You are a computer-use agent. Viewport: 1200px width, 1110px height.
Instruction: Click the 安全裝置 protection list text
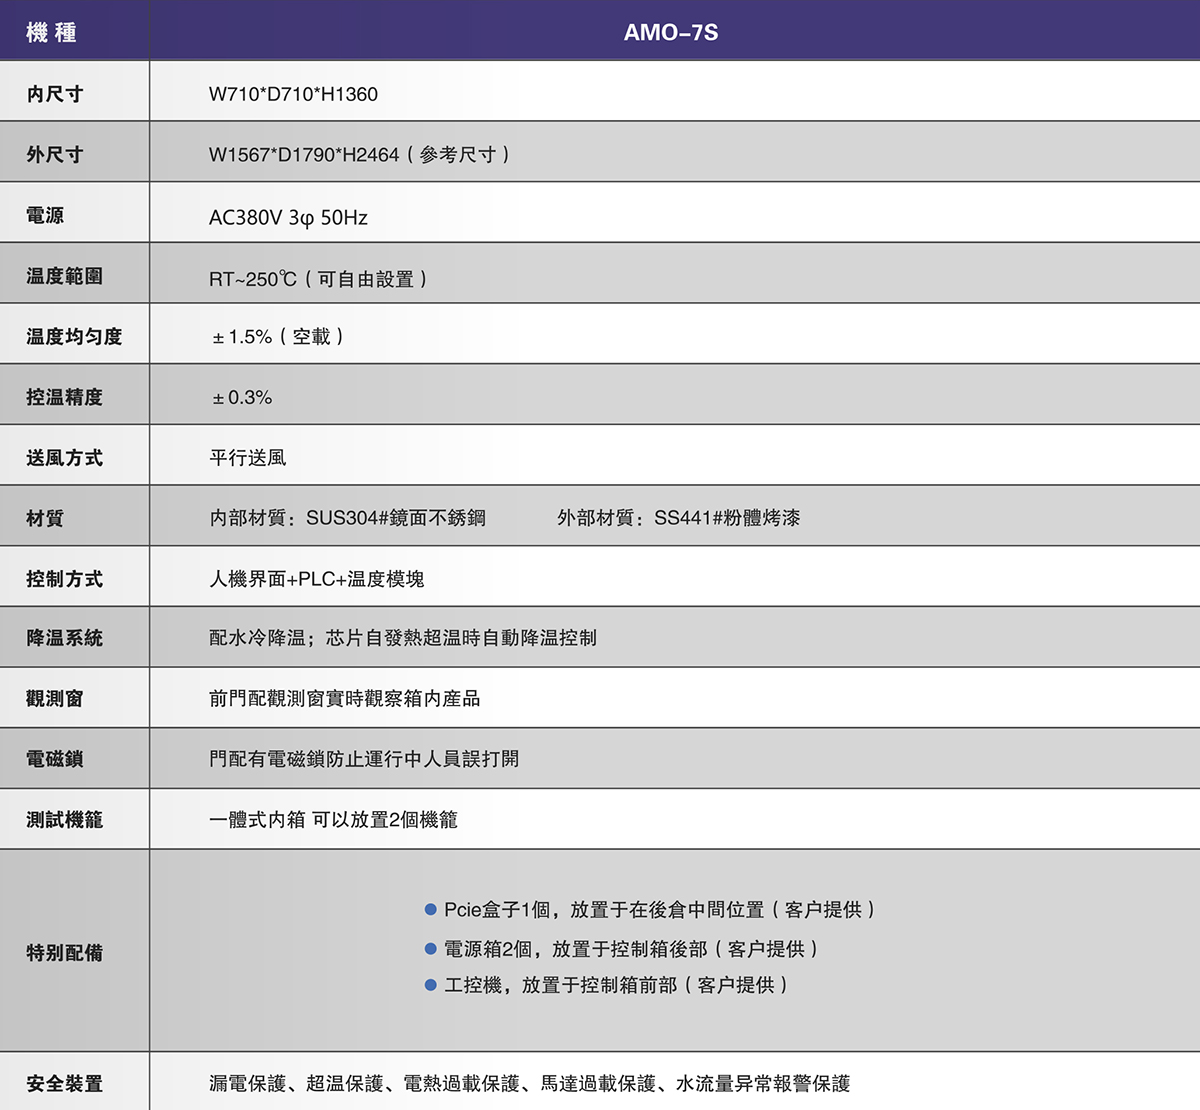coord(529,1083)
